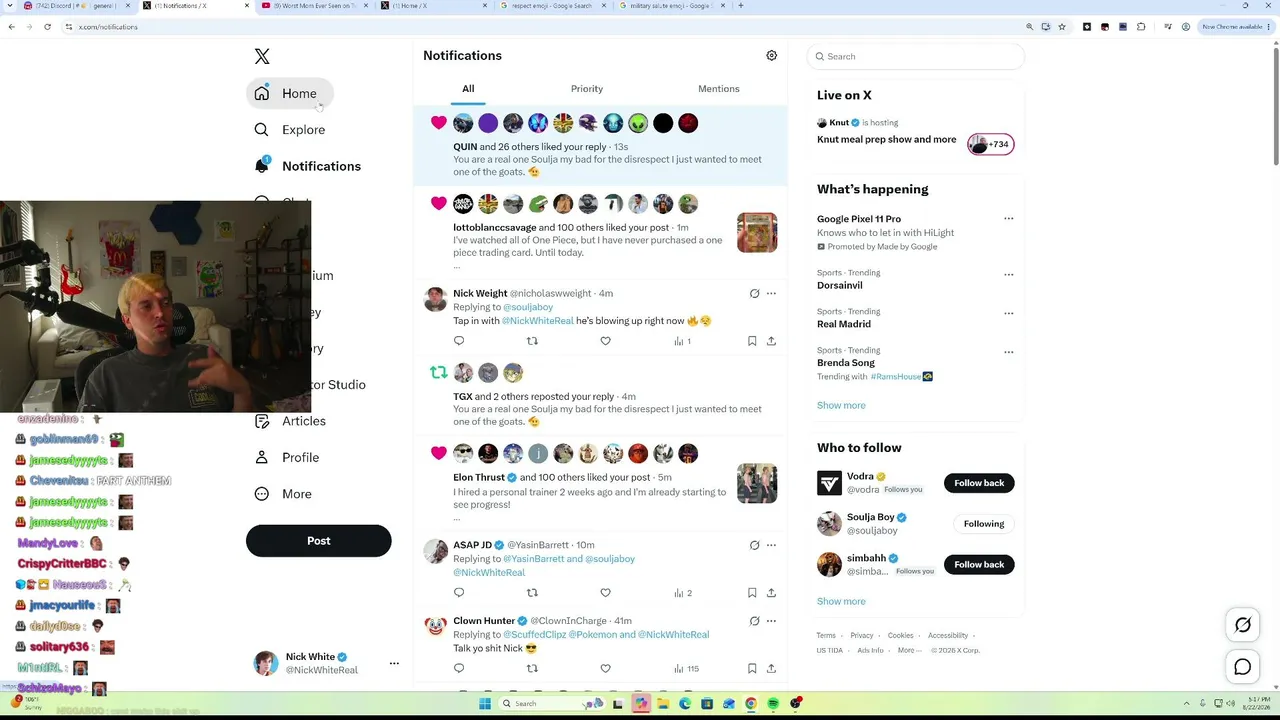
Task: Open a new browser tab
Action: click(740, 6)
